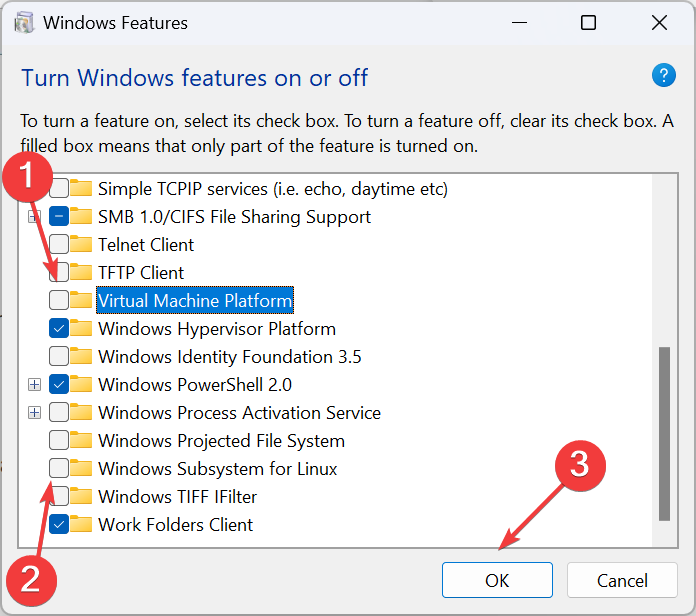Uncheck the Windows Hypervisor Platform checkbox
696x616 pixels.
coord(59,328)
